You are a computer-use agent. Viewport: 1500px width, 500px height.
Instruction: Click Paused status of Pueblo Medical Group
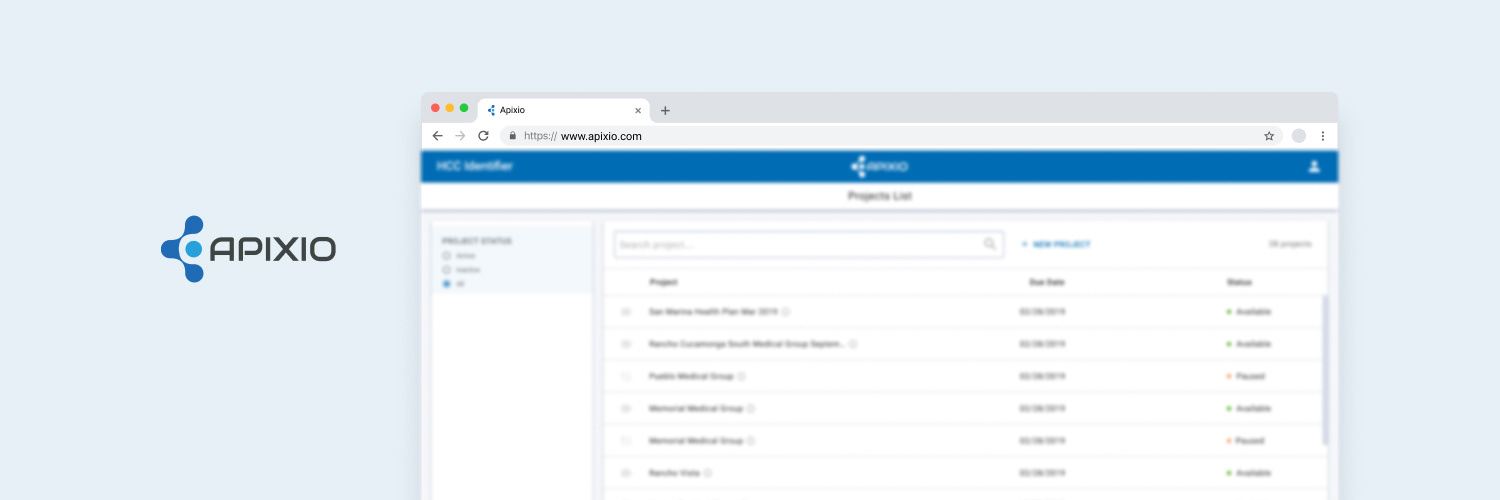pos(1246,376)
